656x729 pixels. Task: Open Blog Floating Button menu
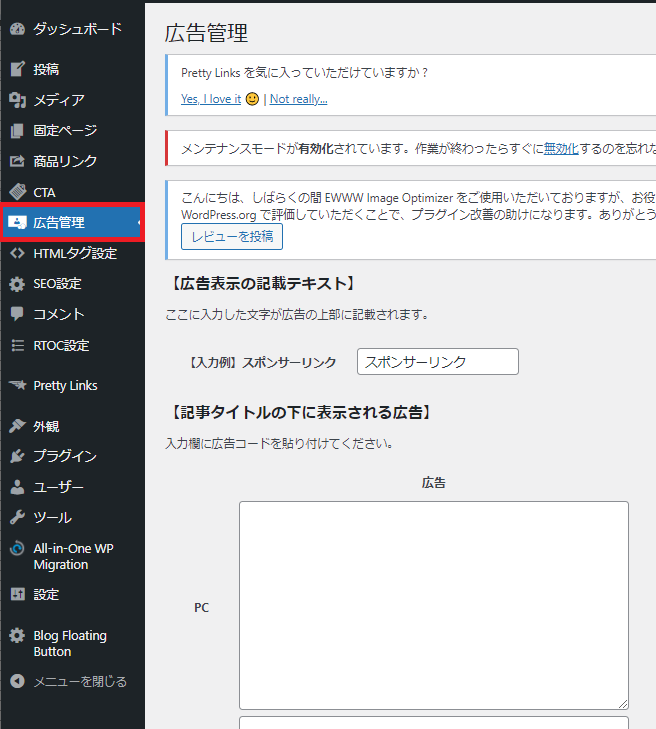coord(73,643)
